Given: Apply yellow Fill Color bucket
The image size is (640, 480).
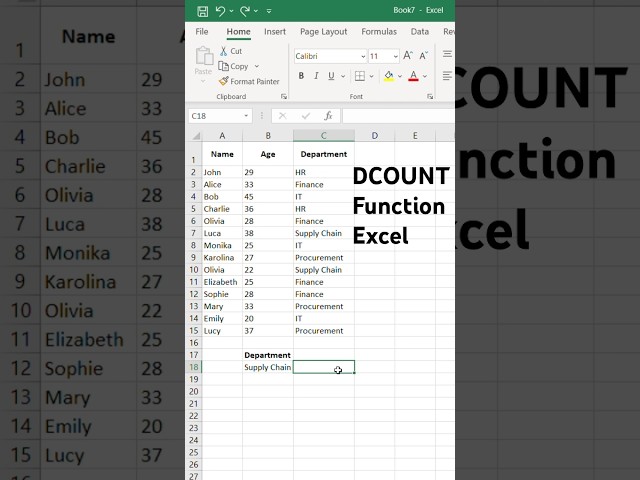Looking at the screenshot, I should click(x=389, y=76).
